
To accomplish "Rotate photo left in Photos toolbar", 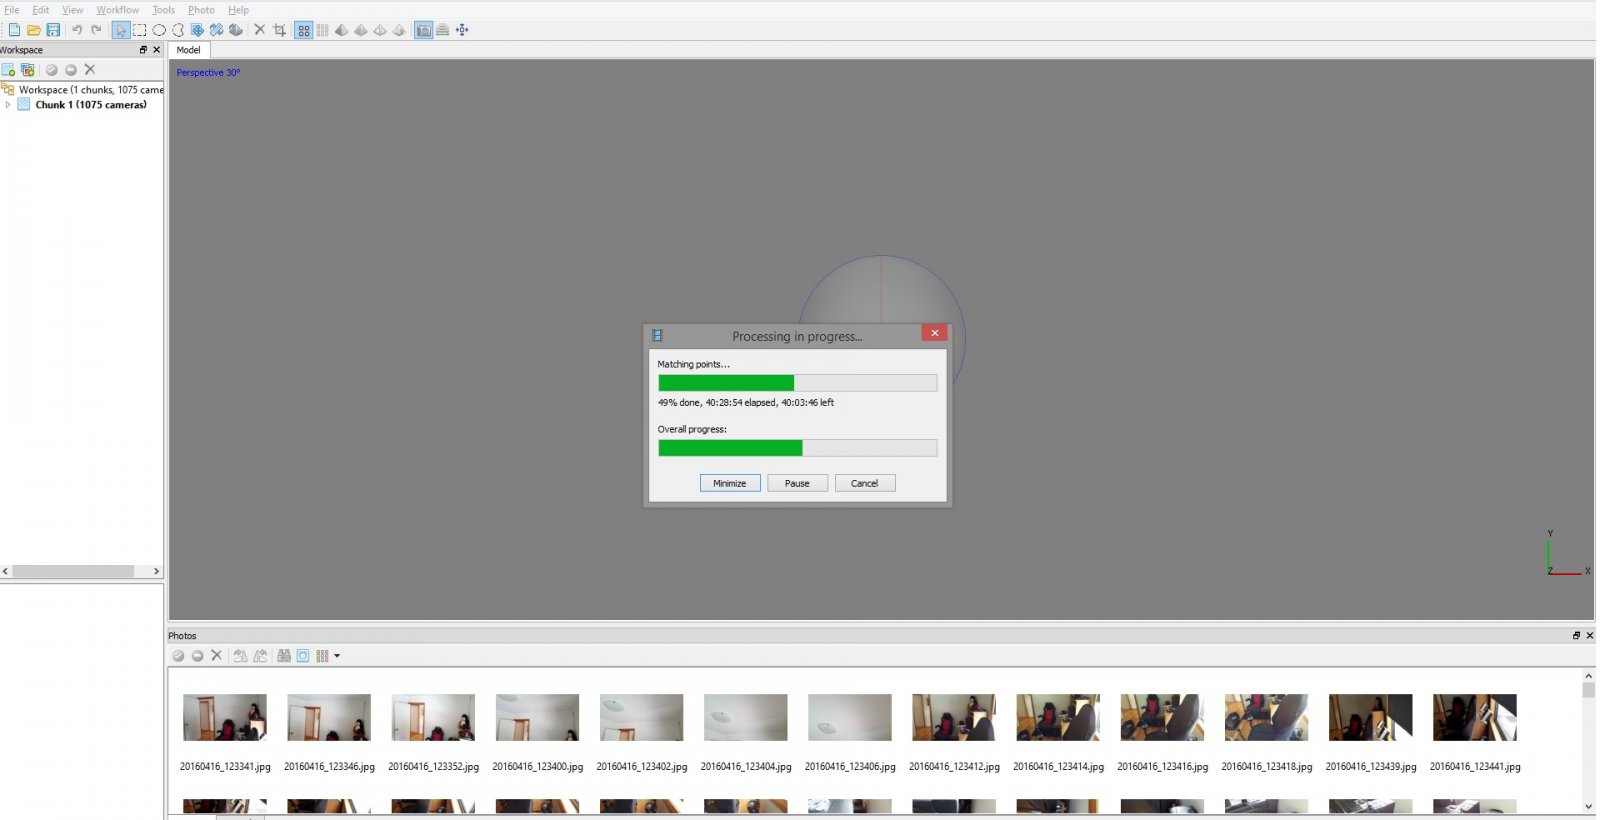I will [x=260, y=656].
